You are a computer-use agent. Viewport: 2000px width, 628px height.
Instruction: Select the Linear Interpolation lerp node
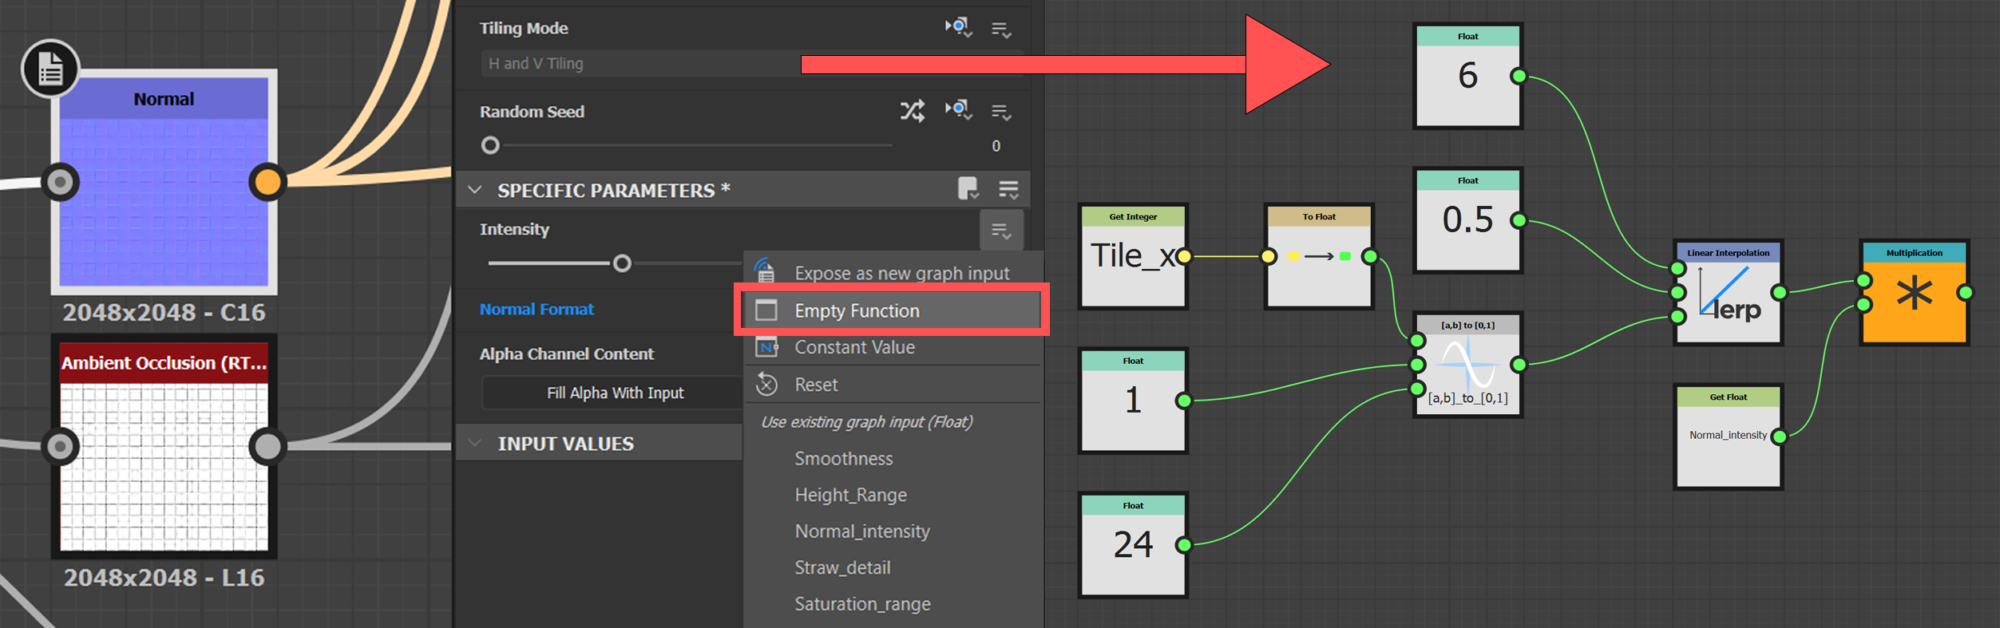click(1728, 293)
